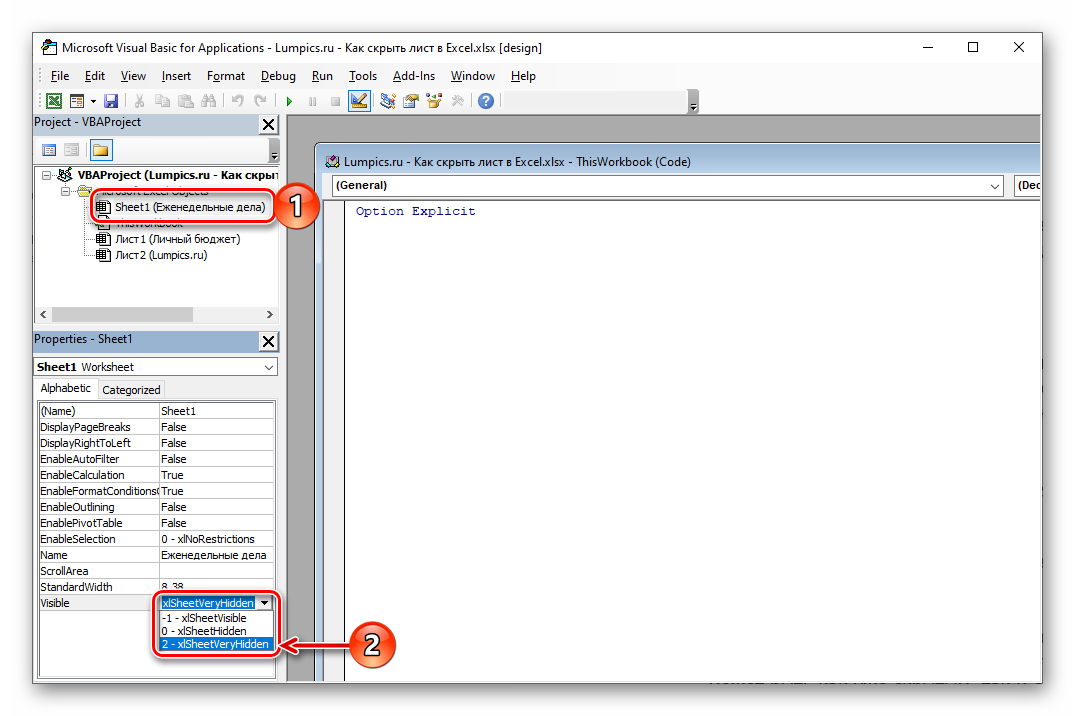Click the View Microsoft Excel icon
The image size is (1075, 716).
(53, 101)
